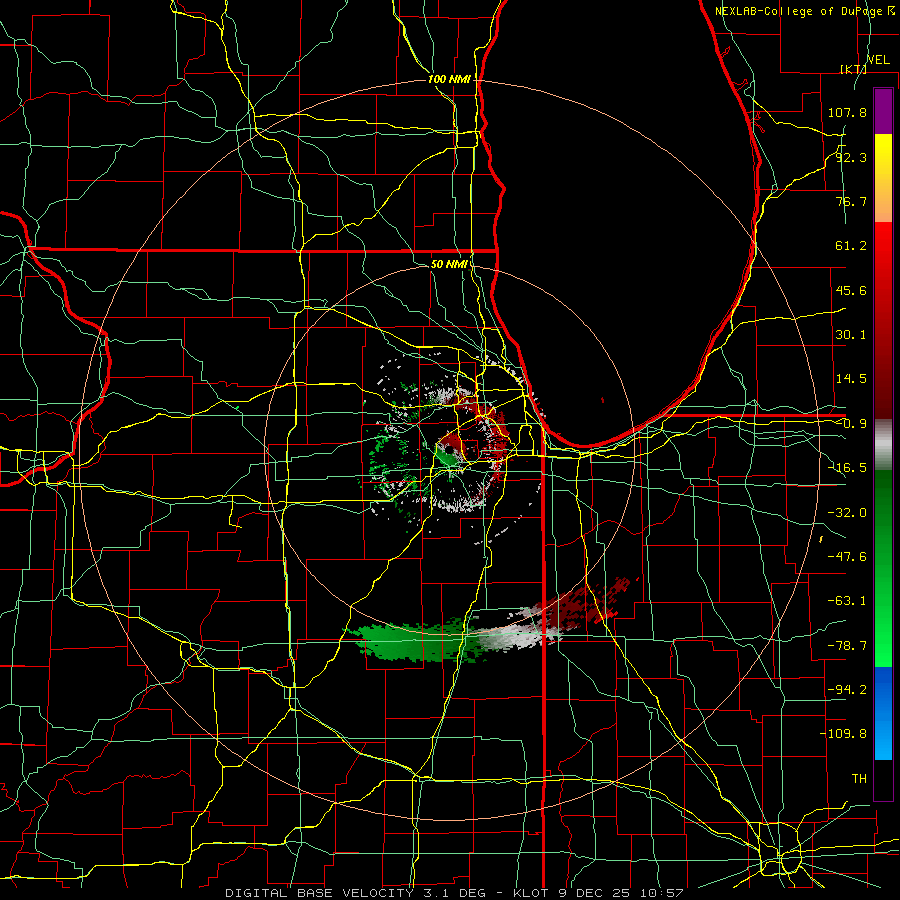The width and height of the screenshot is (900, 900).
Task: Select the 92.3 value on the velocity scale
Action: pyautogui.click(x=851, y=157)
